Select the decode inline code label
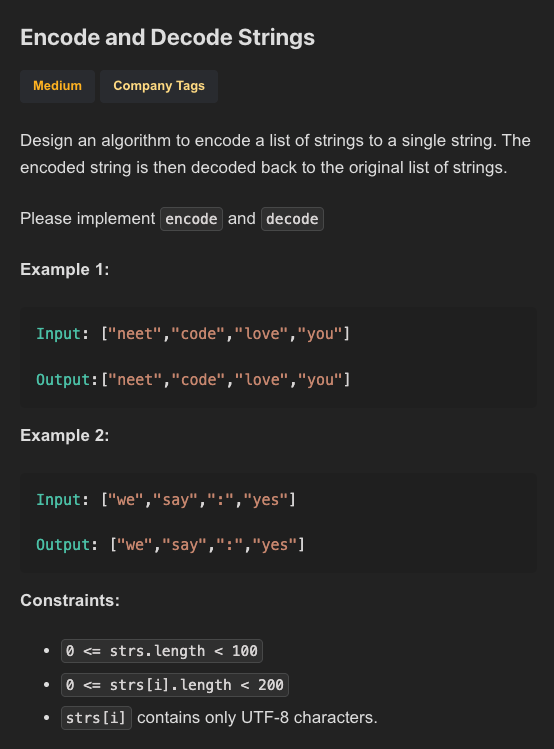 click(292, 219)
